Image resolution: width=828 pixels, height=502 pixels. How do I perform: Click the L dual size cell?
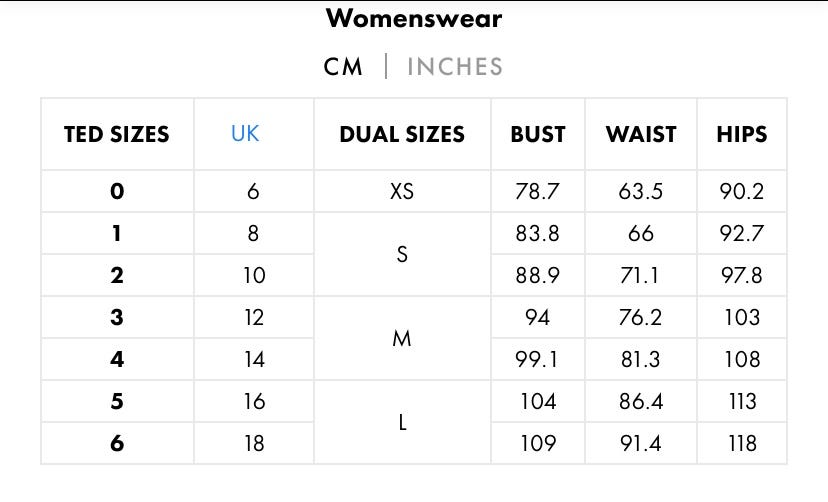(x=402, y=423)
